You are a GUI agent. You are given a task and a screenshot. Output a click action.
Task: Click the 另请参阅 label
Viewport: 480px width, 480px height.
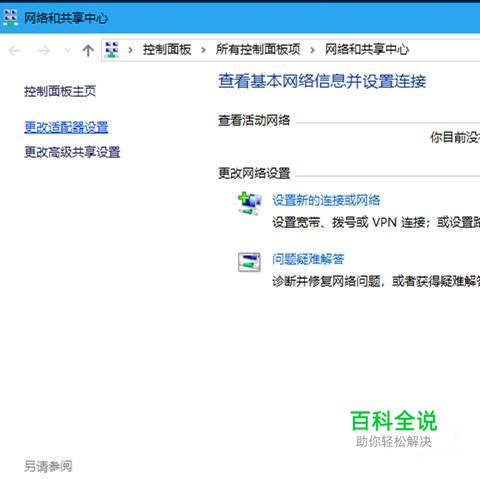pos(48,466)
